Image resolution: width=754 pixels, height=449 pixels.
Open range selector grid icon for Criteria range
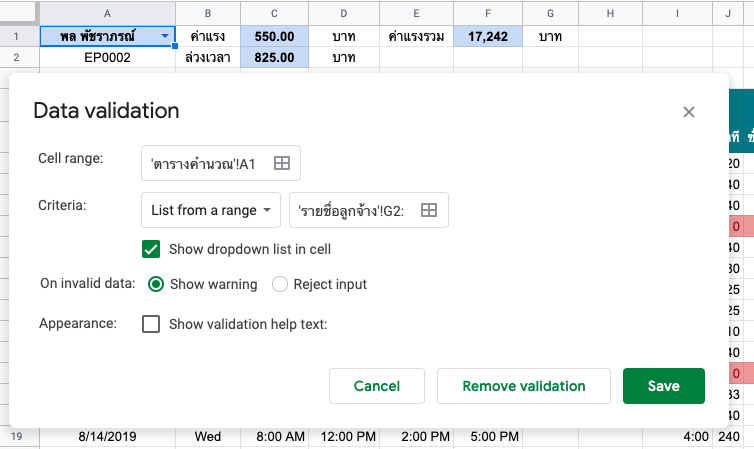point(429,210)
